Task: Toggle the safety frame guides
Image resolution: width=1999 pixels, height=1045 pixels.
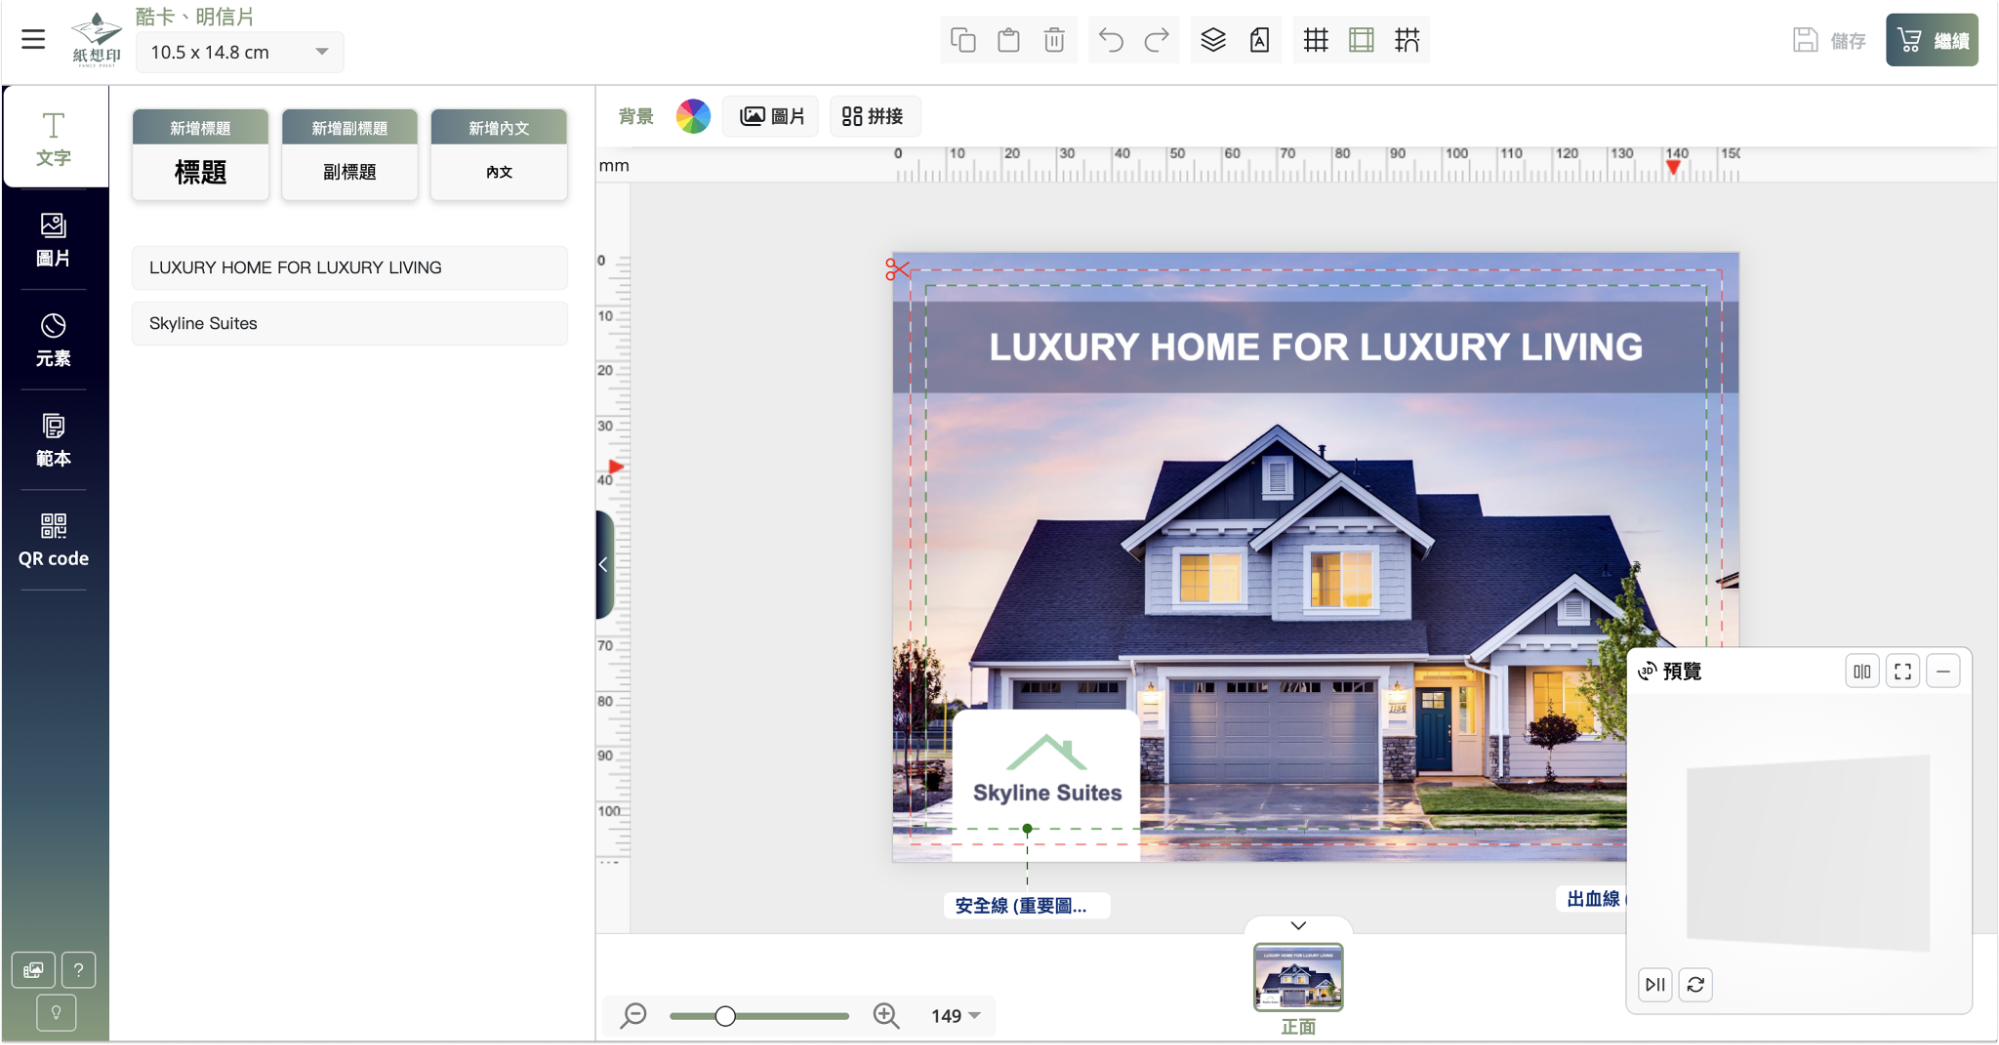Action: point(1361,40)
